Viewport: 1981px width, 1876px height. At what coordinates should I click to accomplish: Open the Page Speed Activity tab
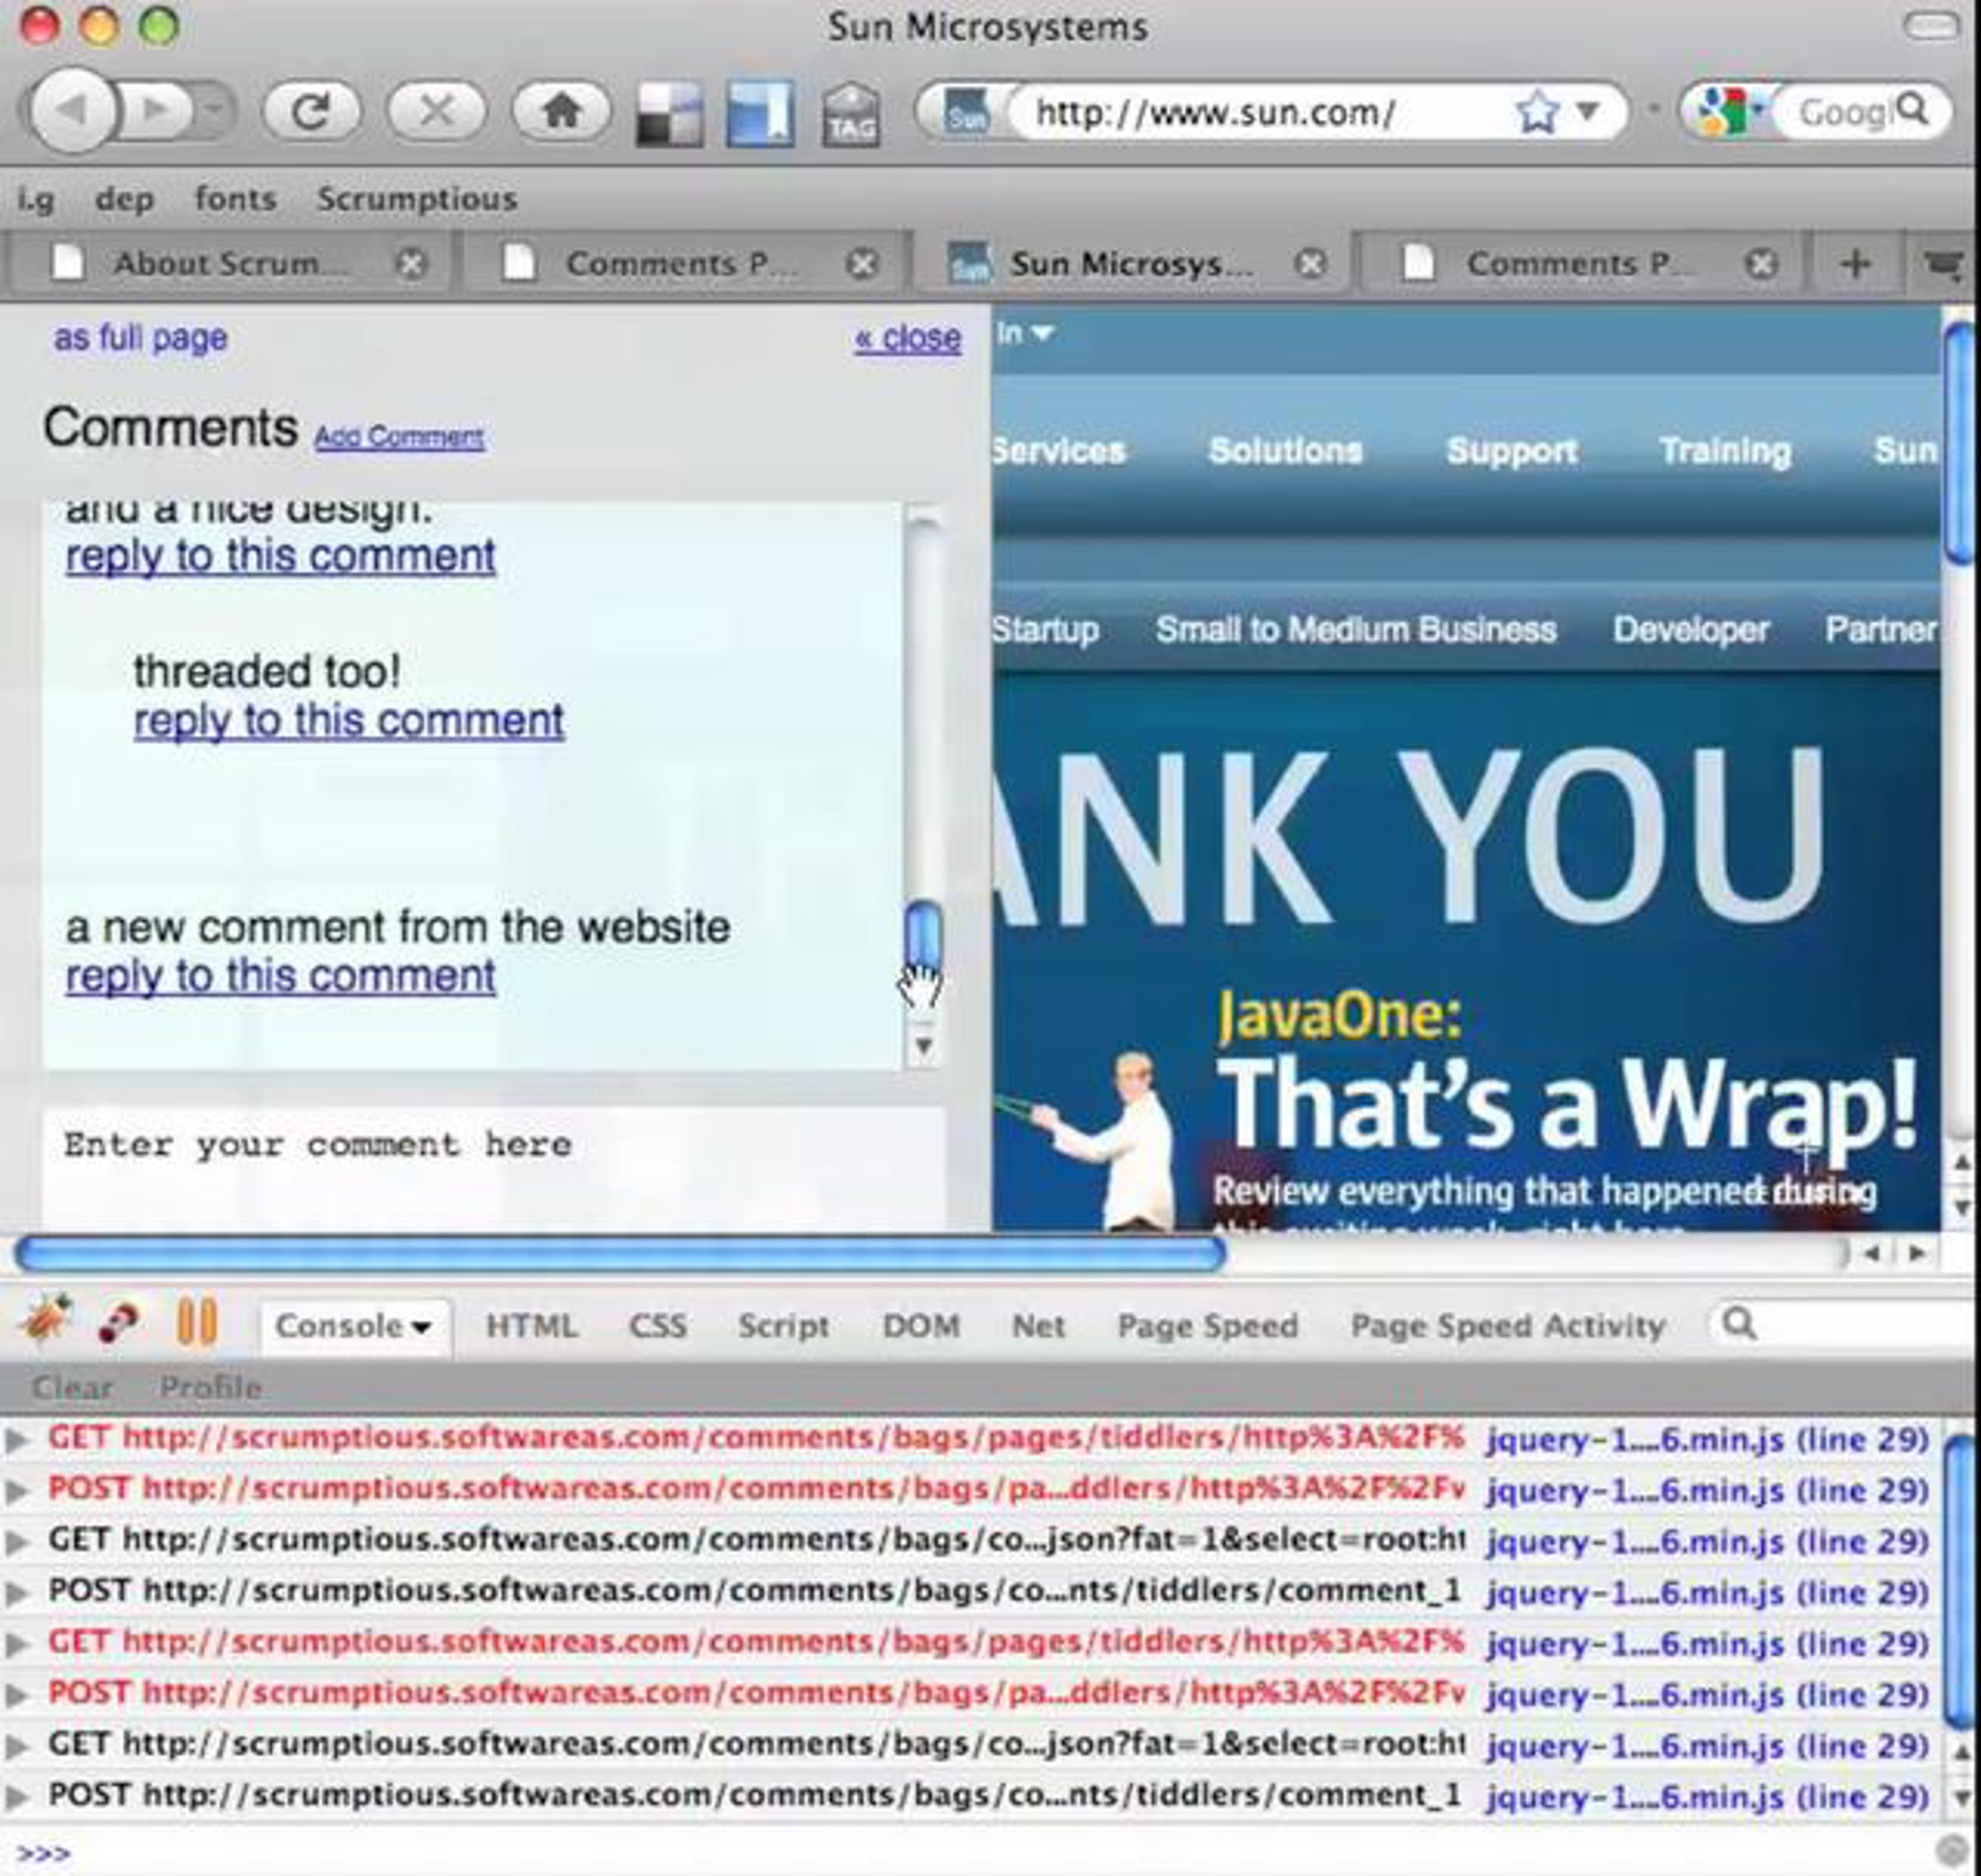coord(1507,1326)
